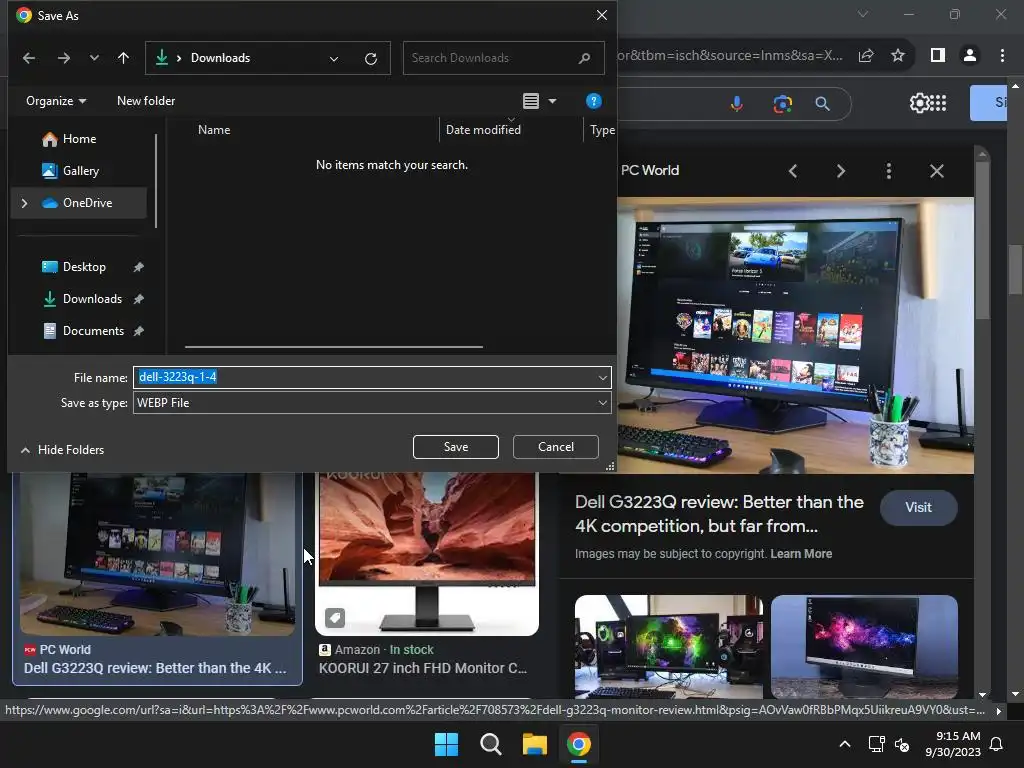Image resolution: width=1024 pixels, height=768 pixels.
Task: Bookmark this tab with star icon
Action: click(898, 56)
